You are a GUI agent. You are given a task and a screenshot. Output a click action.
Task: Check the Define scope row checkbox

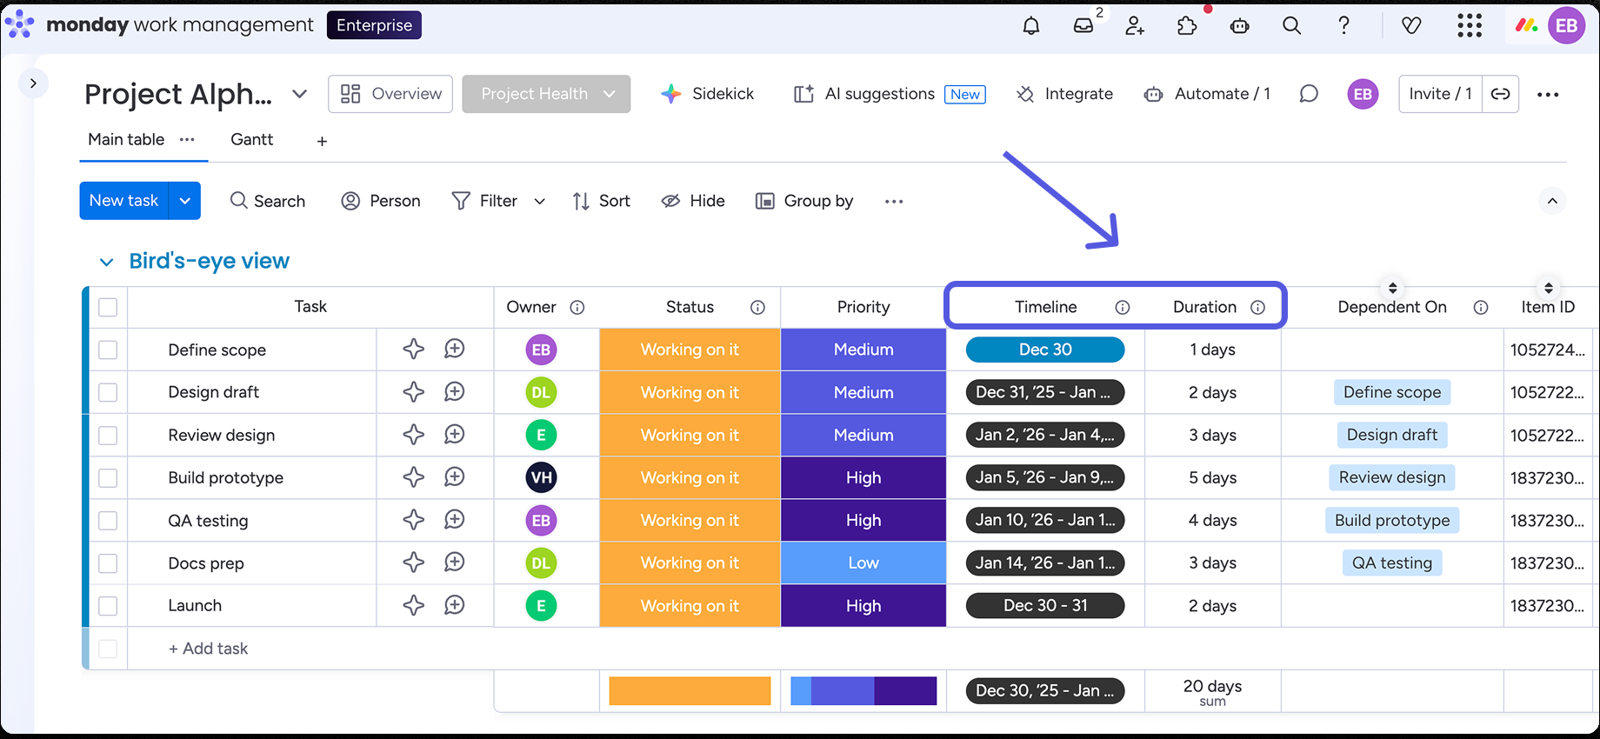108,350
